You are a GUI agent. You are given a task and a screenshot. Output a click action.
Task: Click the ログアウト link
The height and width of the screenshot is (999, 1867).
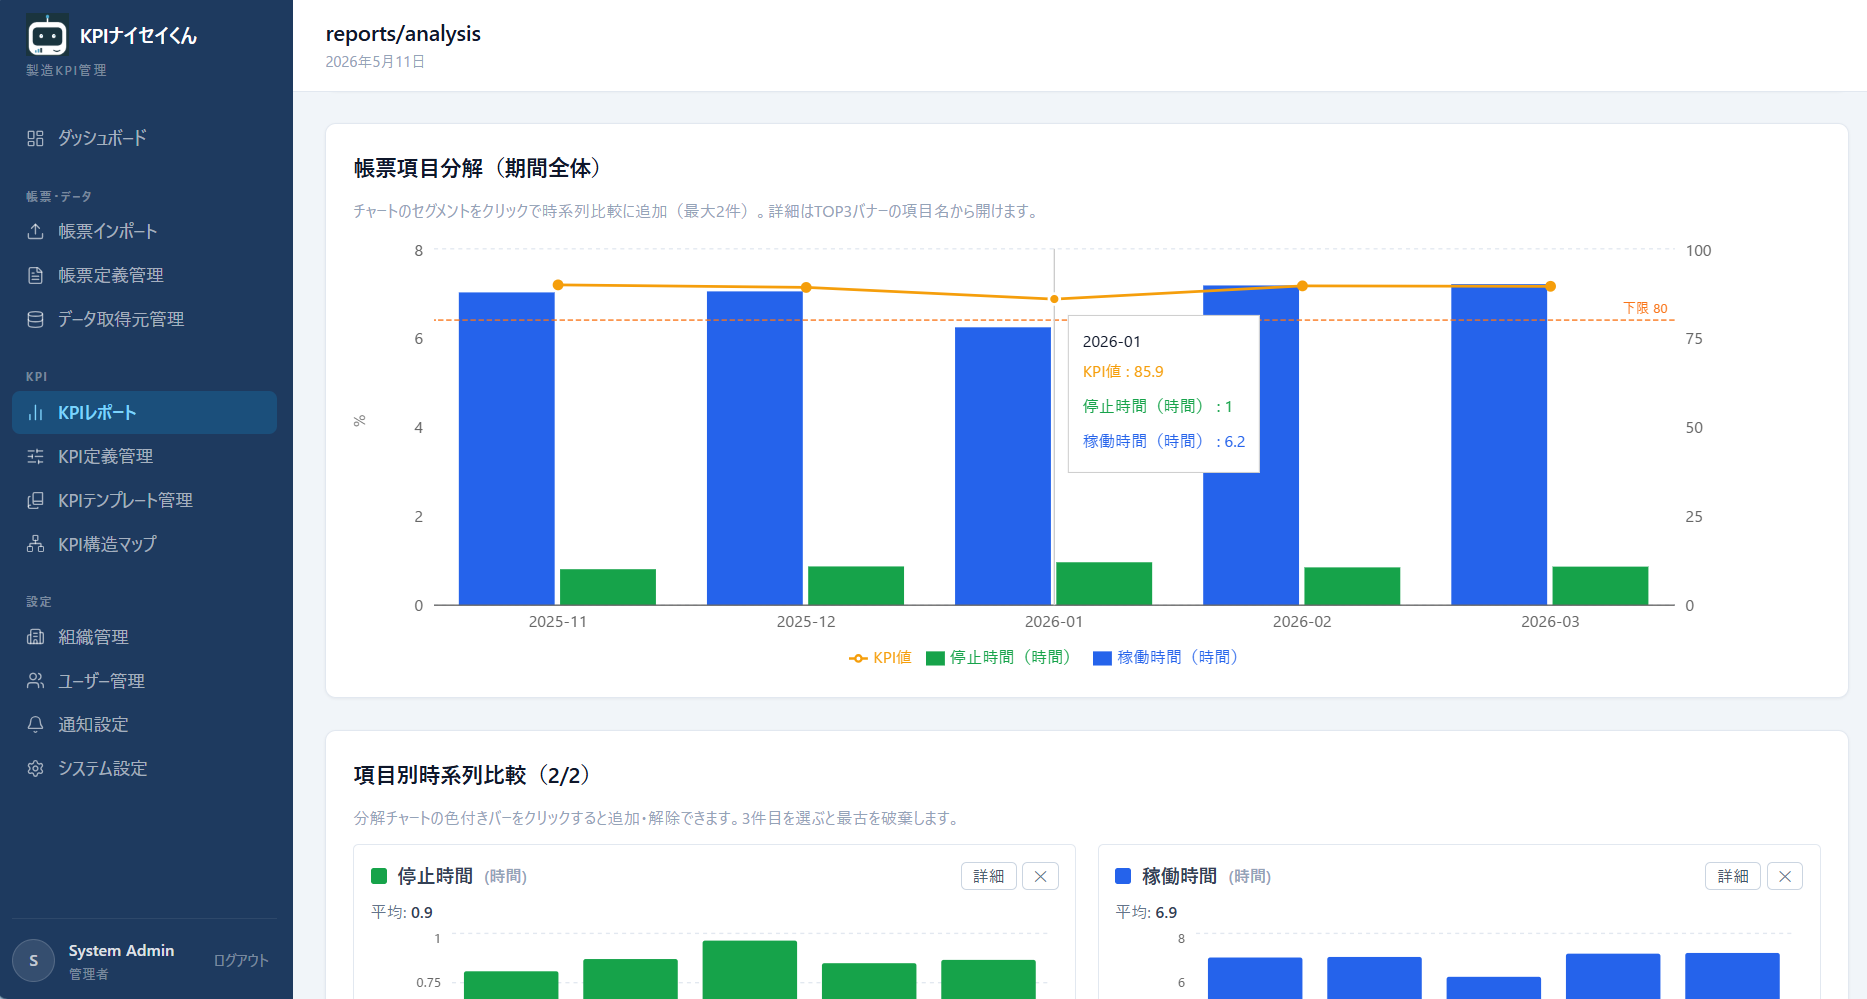click(241, 960)
